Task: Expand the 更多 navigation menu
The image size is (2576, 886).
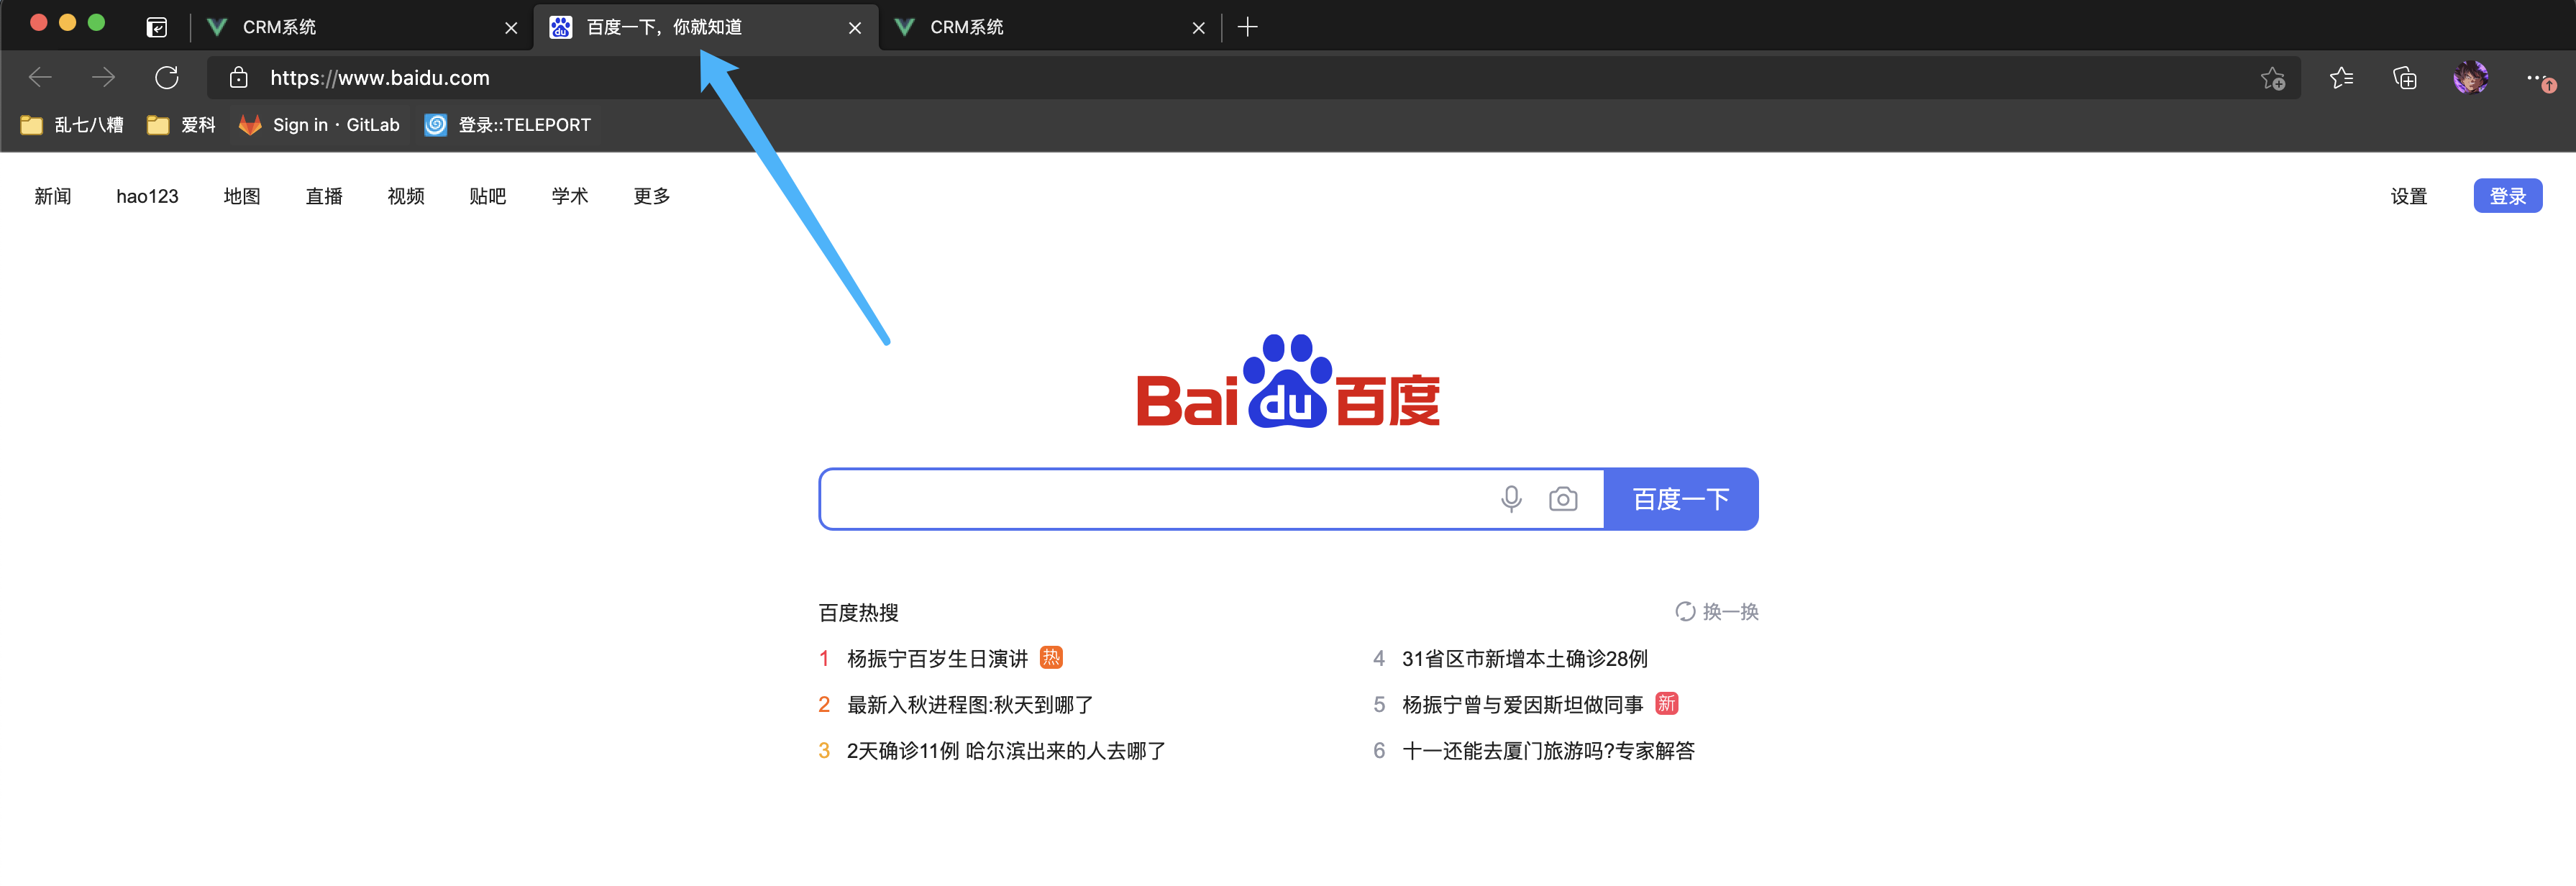Action: tap(651, 196)
